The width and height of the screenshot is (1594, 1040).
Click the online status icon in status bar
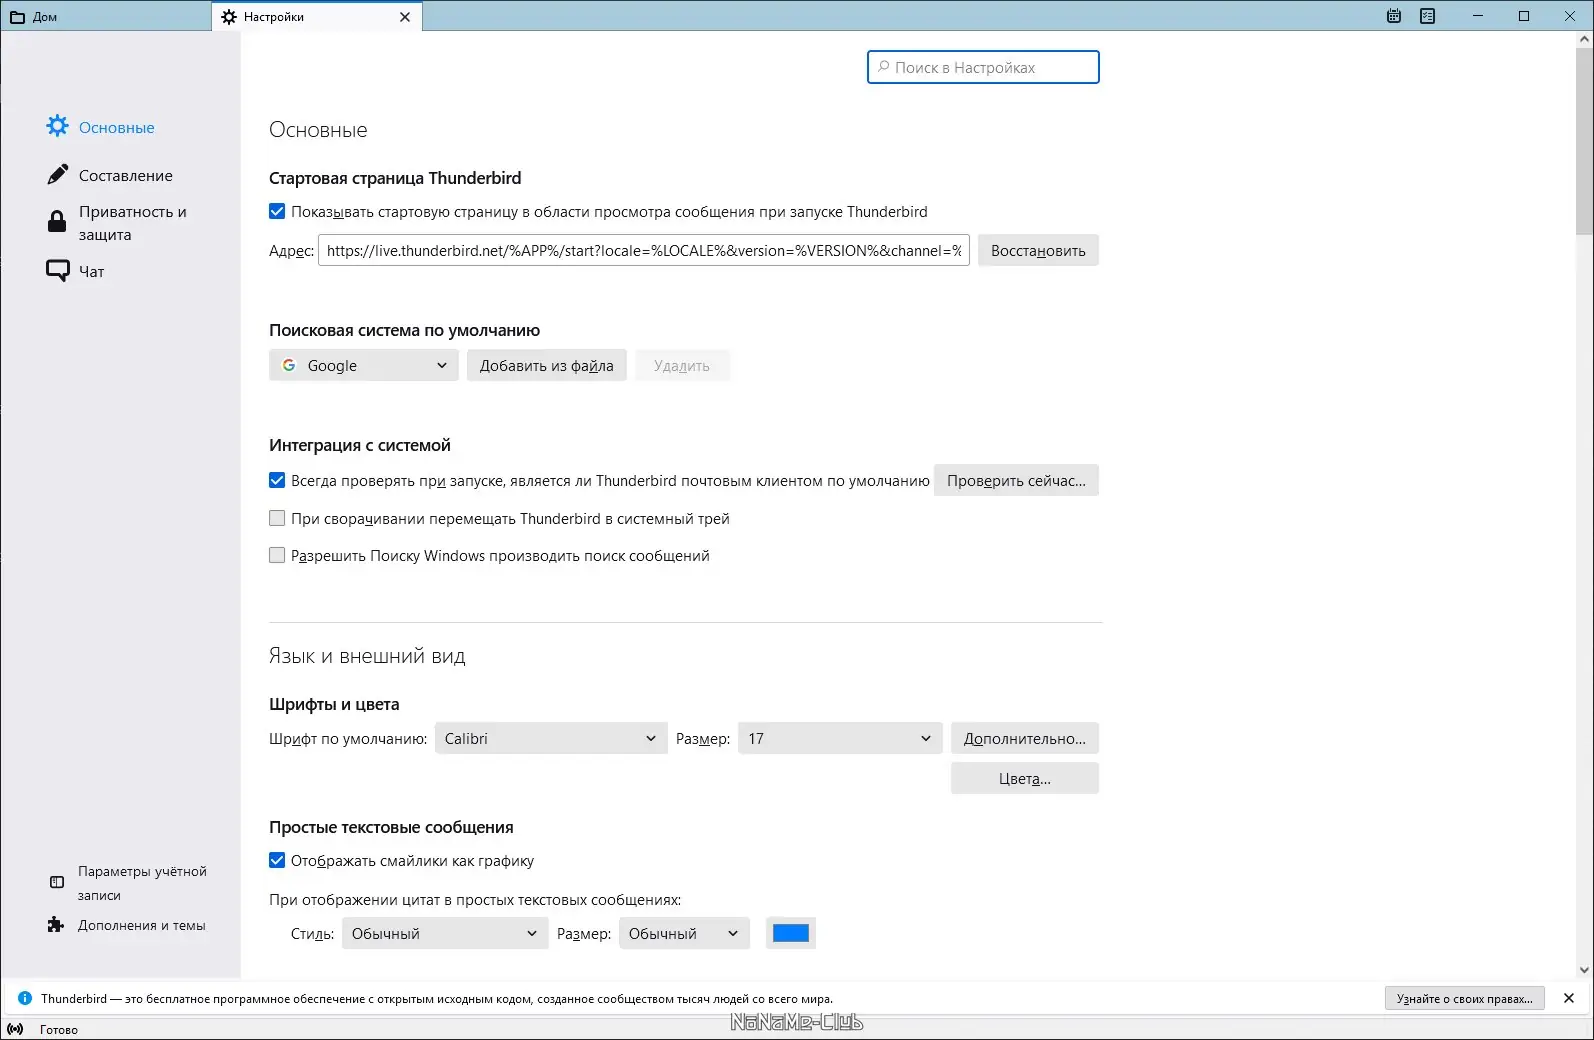(x=15, y=1029)
